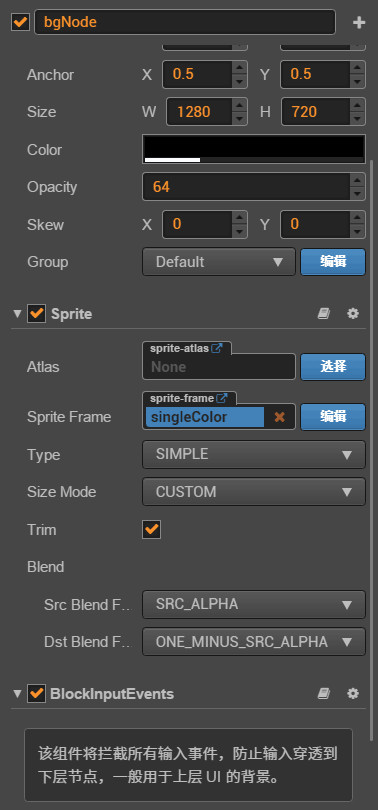
Task: Open Sprite component help documentation icon
Action: click(x=324, y=314)
